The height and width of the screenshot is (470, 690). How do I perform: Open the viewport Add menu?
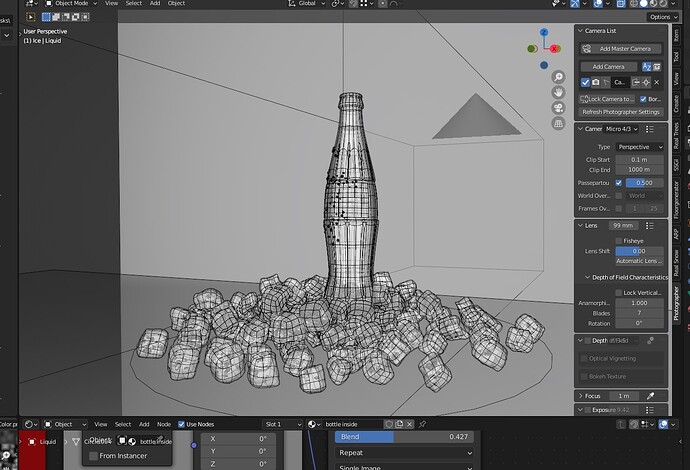point(155,4)
